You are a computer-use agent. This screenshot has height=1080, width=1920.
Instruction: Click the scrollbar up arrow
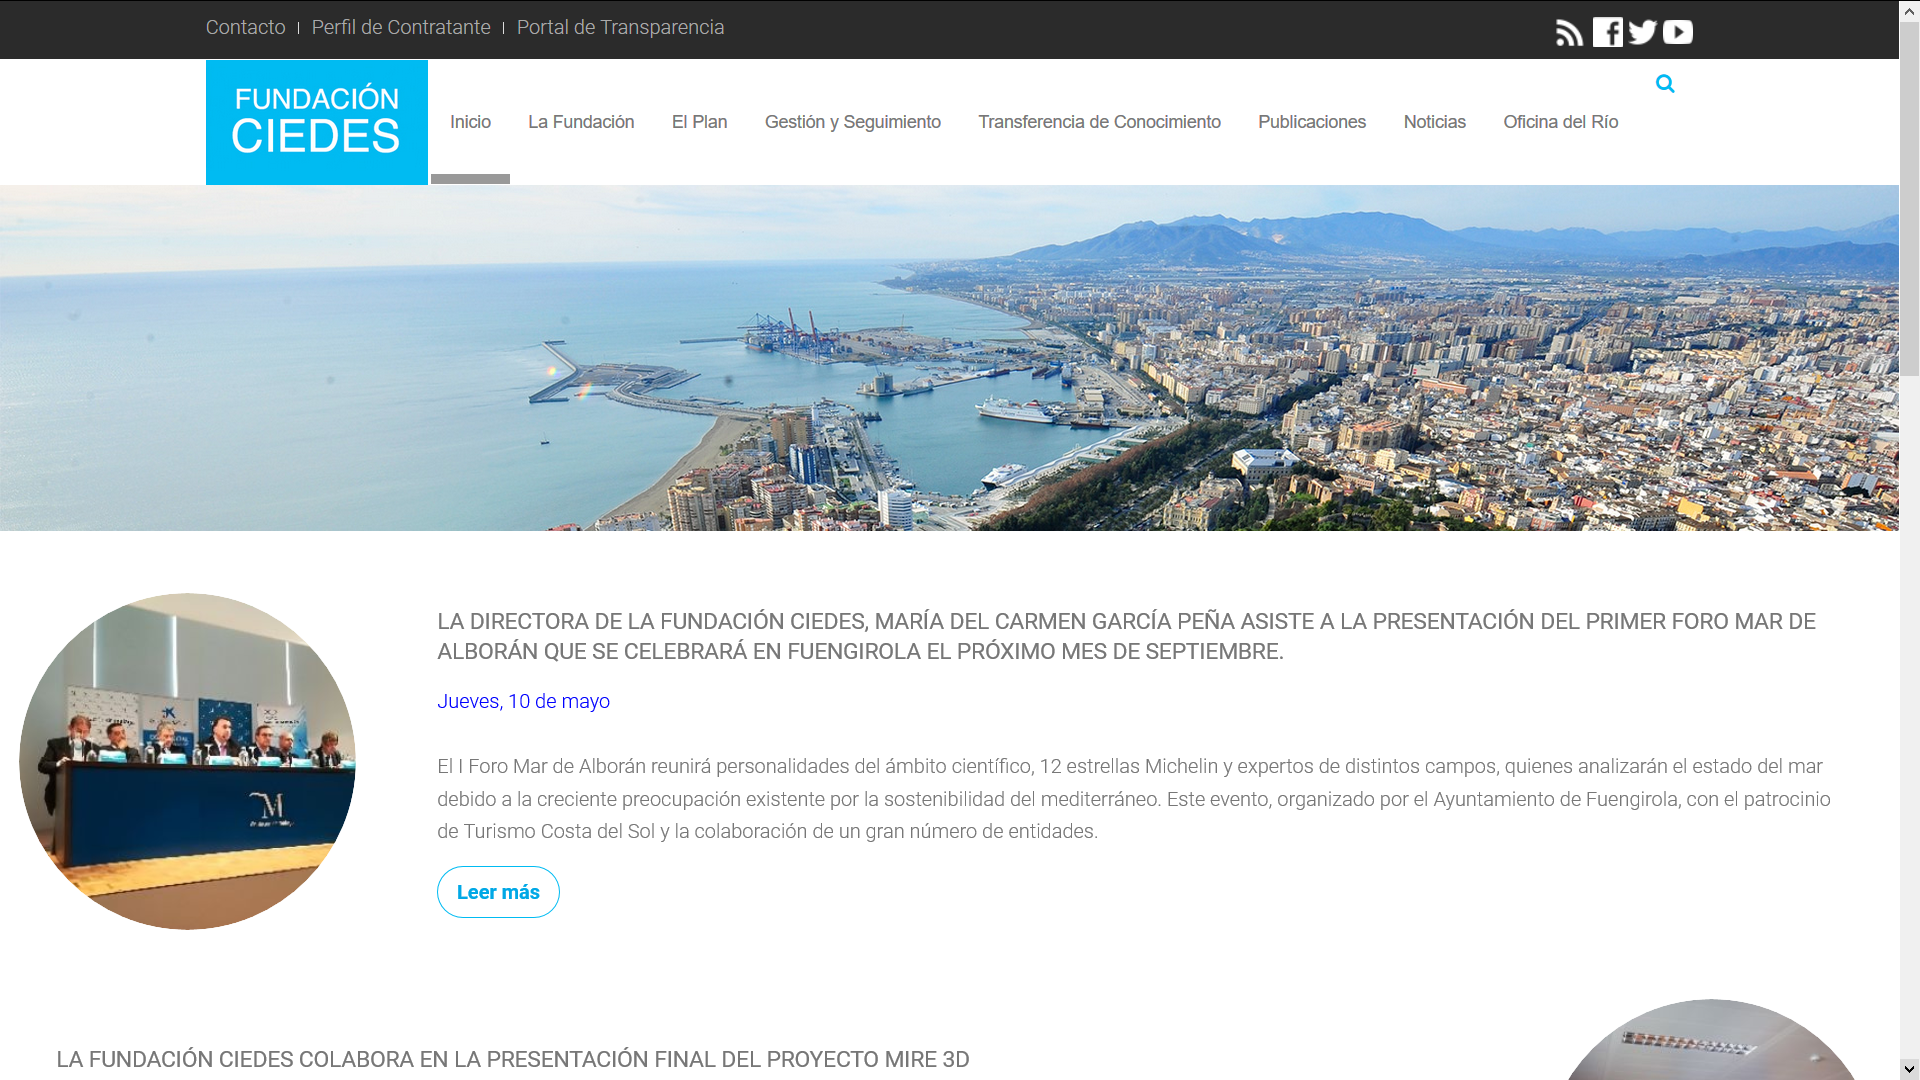[x=1909, y=10]
